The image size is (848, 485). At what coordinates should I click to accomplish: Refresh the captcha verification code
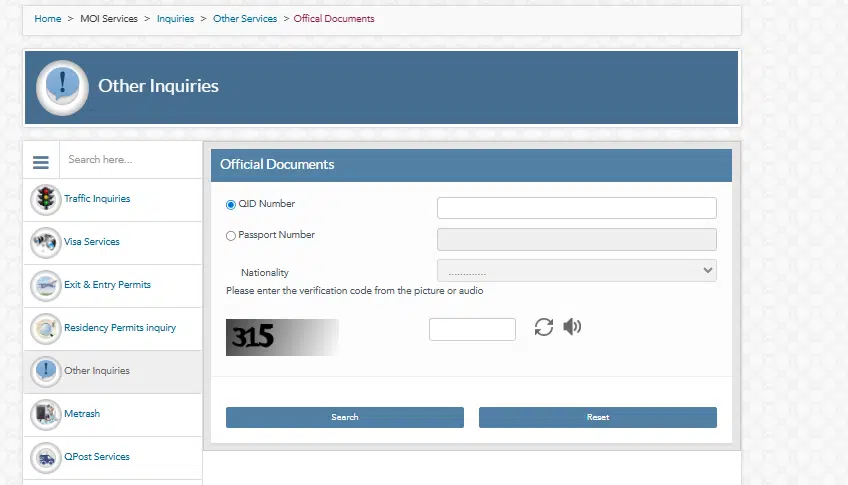(544, 327)
